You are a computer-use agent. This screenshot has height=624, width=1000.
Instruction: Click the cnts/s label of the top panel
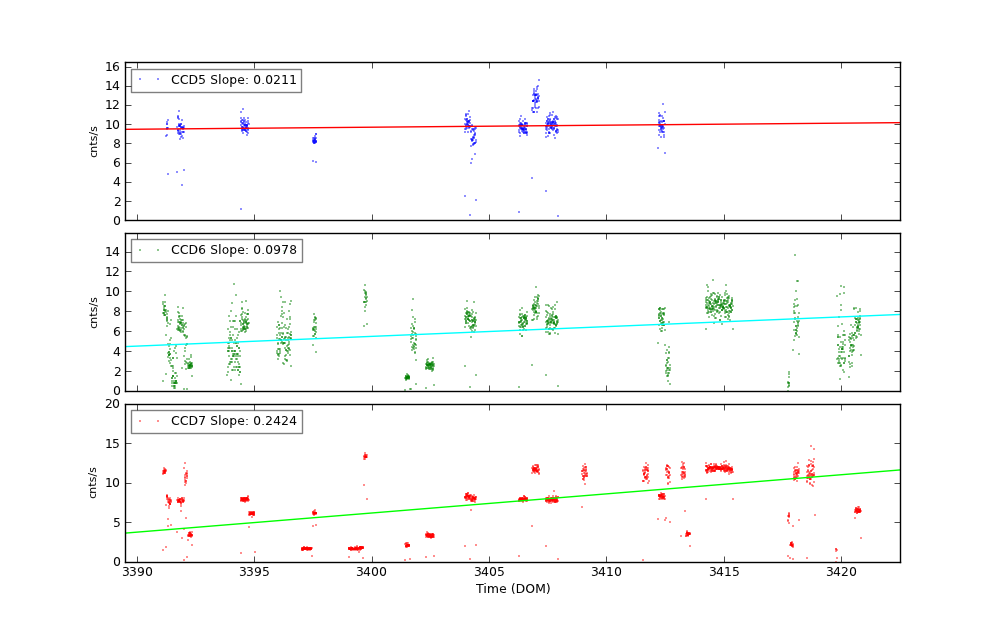point(94,141)
